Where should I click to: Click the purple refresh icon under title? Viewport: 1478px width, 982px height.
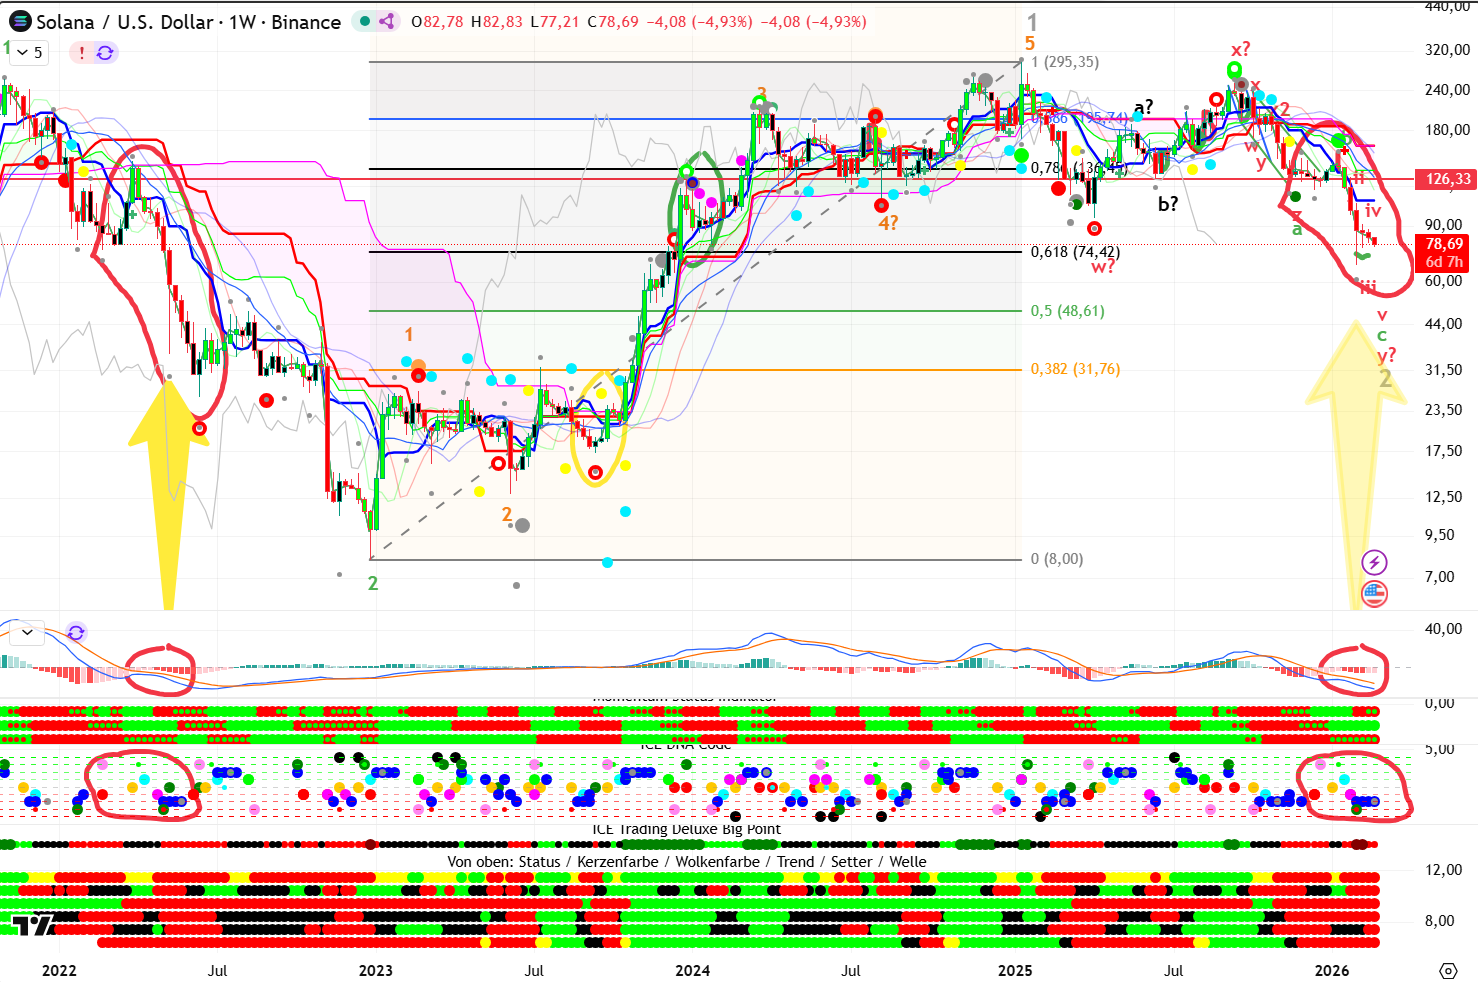(x=105, y=52)
